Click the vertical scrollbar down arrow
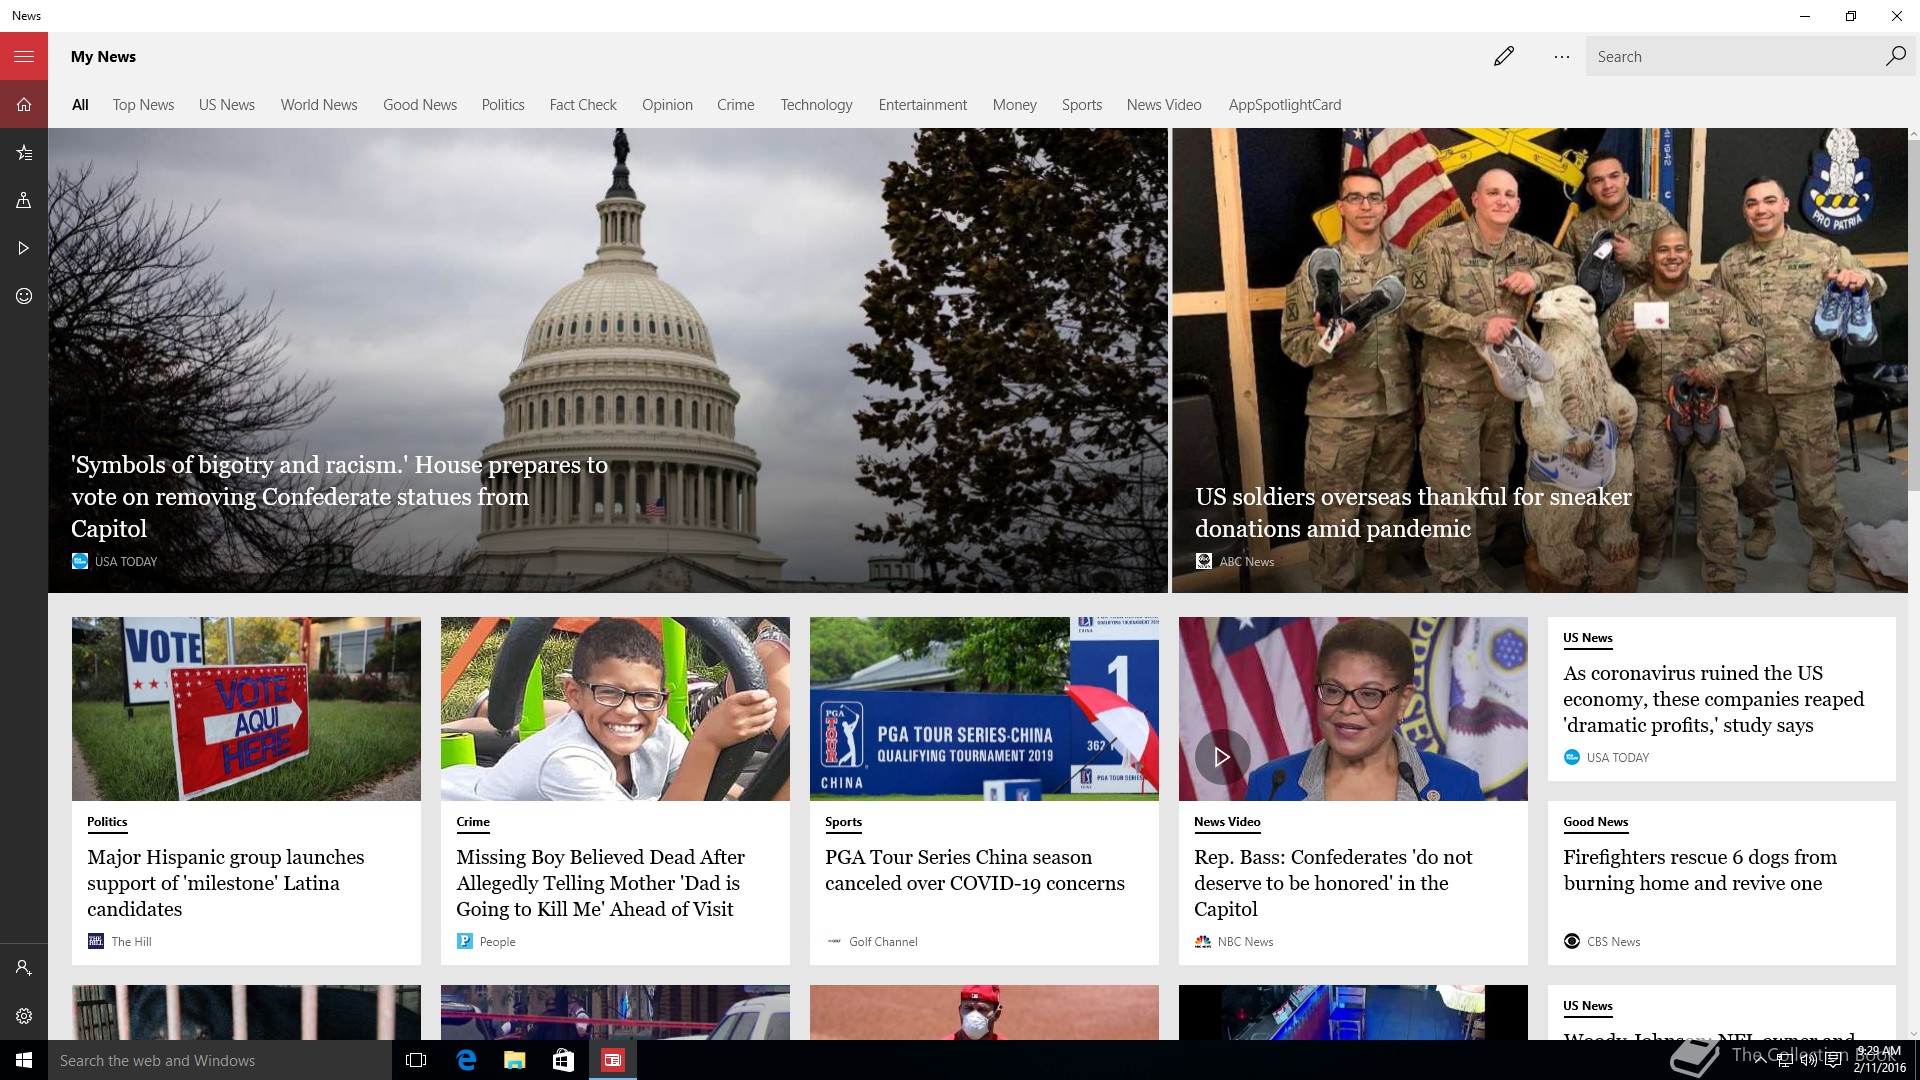 pos(1913,1033)
